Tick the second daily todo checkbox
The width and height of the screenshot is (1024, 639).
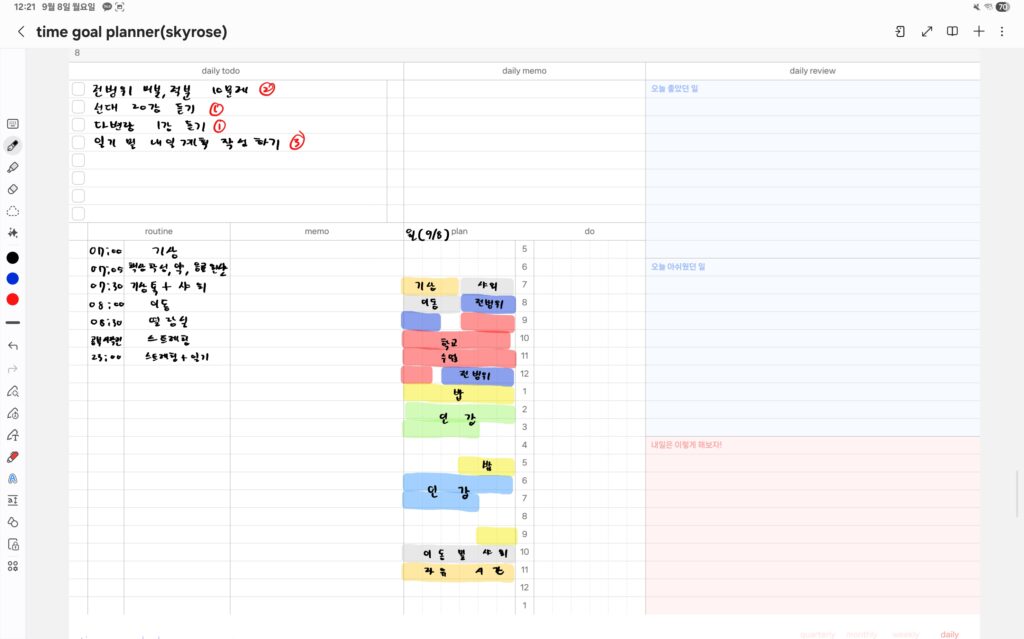(x=78, y=107)
